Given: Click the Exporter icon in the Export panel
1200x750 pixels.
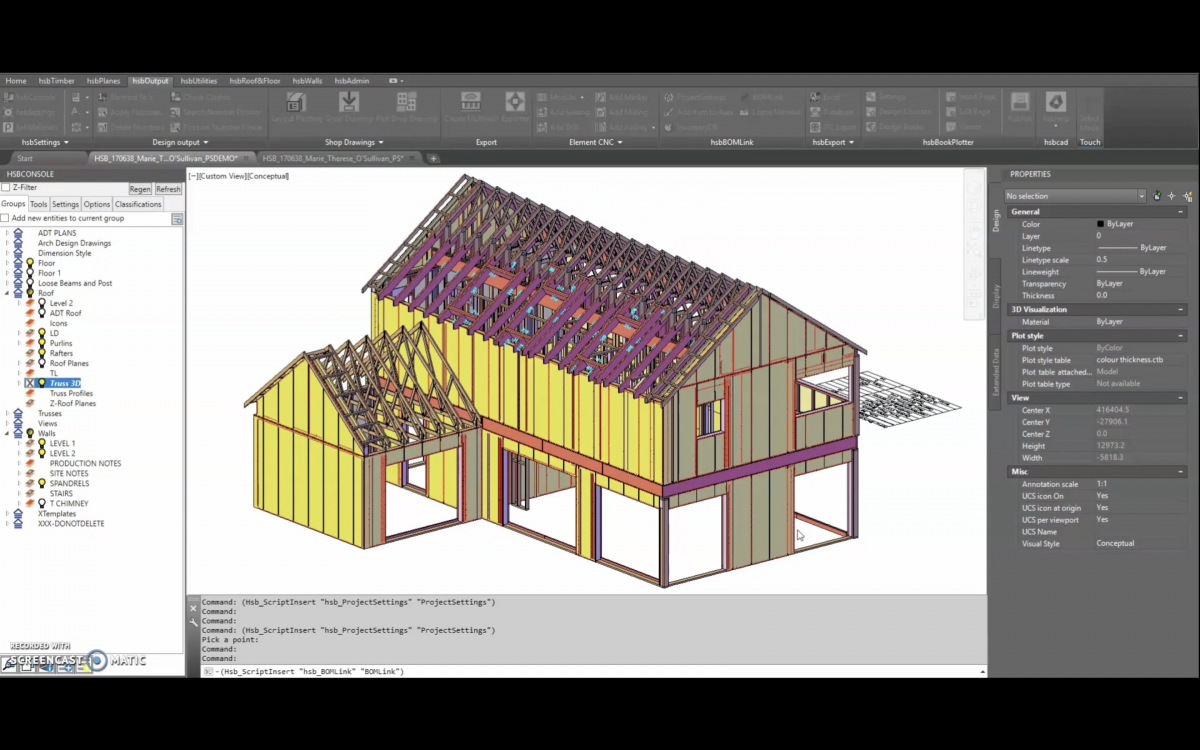Looking at the screenshot, I should [x=515, y=102].
